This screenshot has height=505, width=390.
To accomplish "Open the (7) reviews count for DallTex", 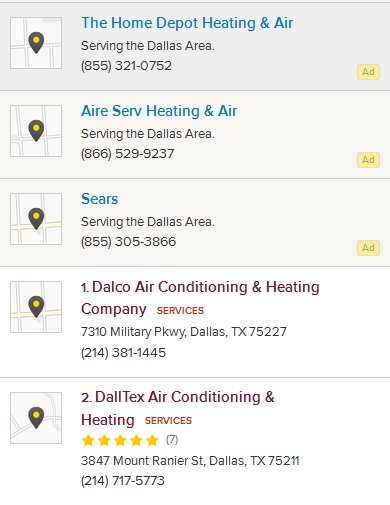I will click(172, 440).
